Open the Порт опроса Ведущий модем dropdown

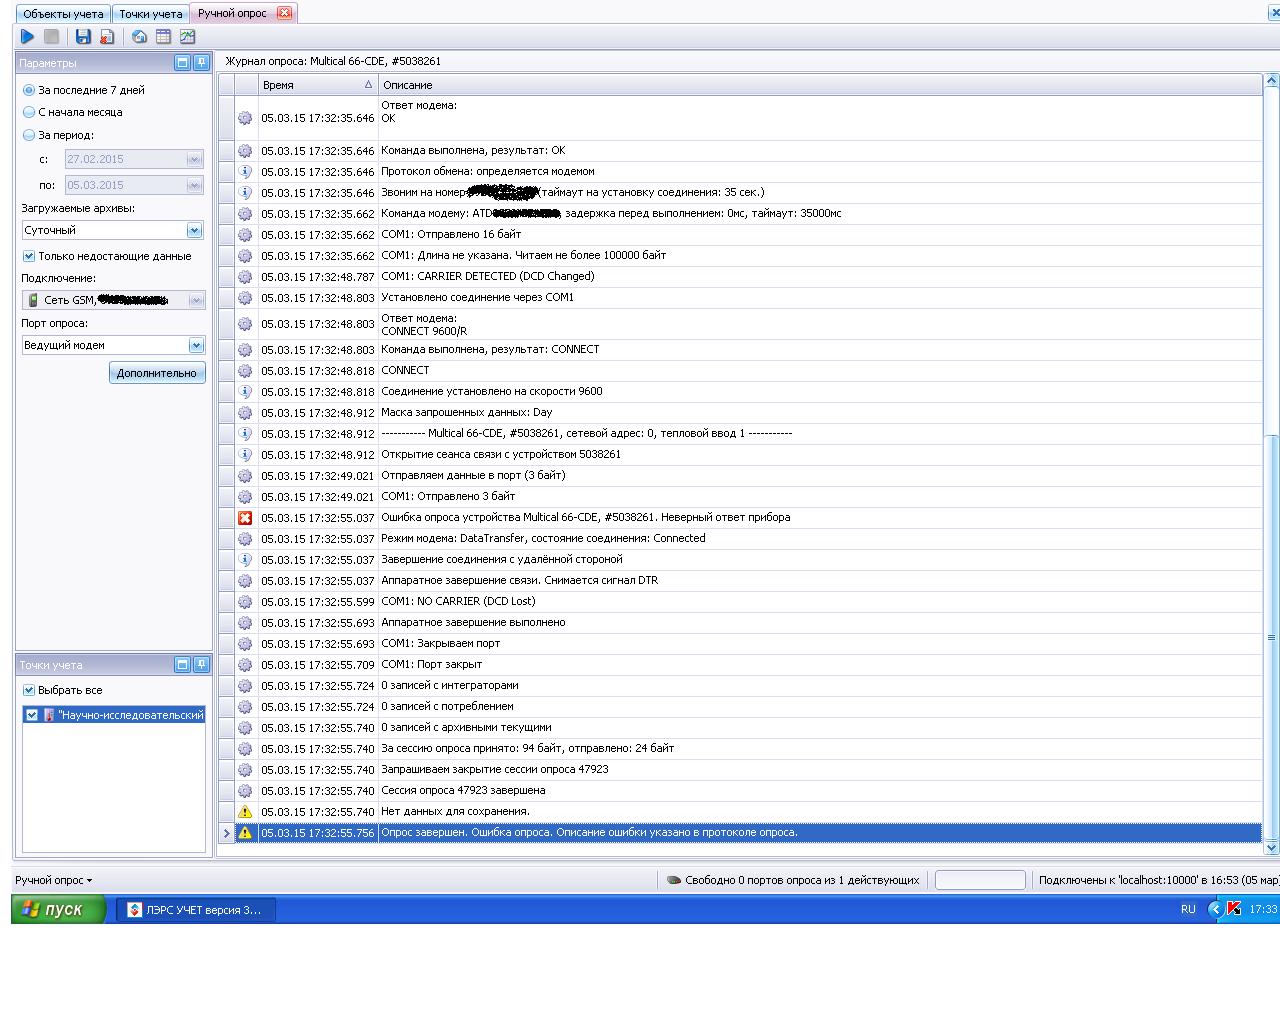(x=196, y=345)
